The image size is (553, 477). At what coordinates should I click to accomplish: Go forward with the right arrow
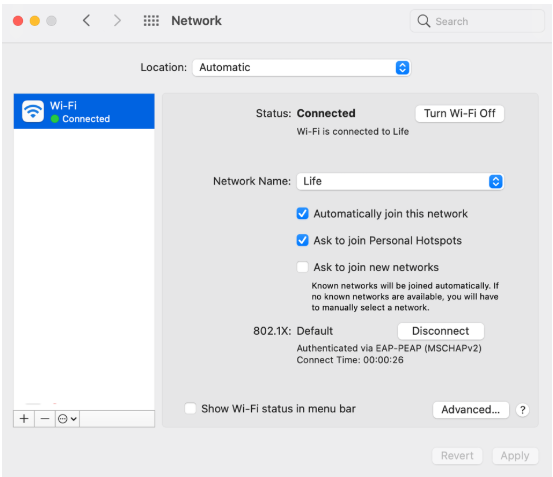[117, 20]
